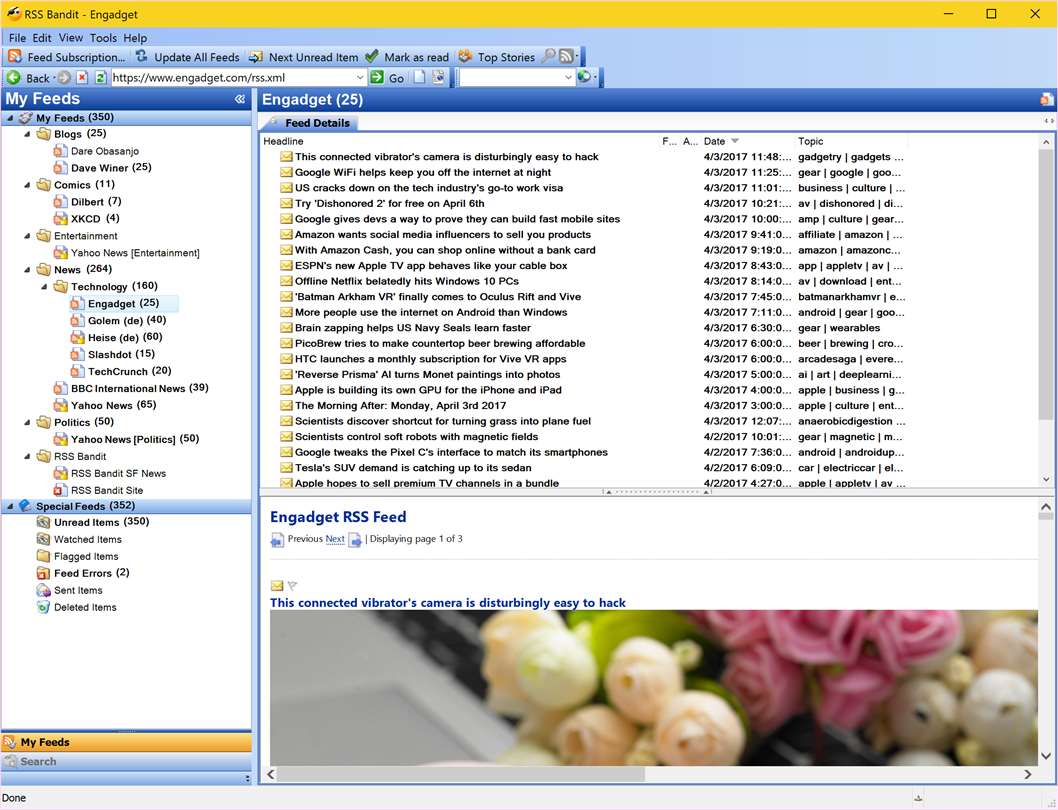1058x810 pixels.
Task: Select the Feed Details tab
Action: 310,123
